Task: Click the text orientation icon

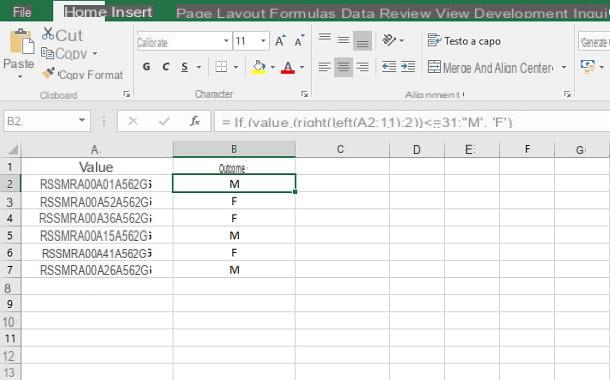Action: tap(389, 40)
